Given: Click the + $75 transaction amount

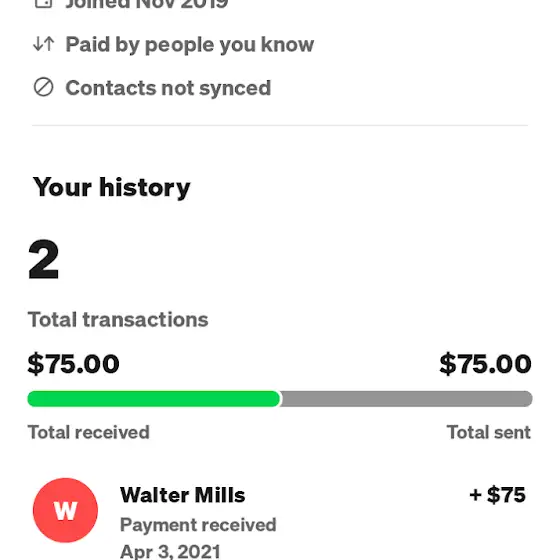Looking at the screenshot, I should (498, 495).
